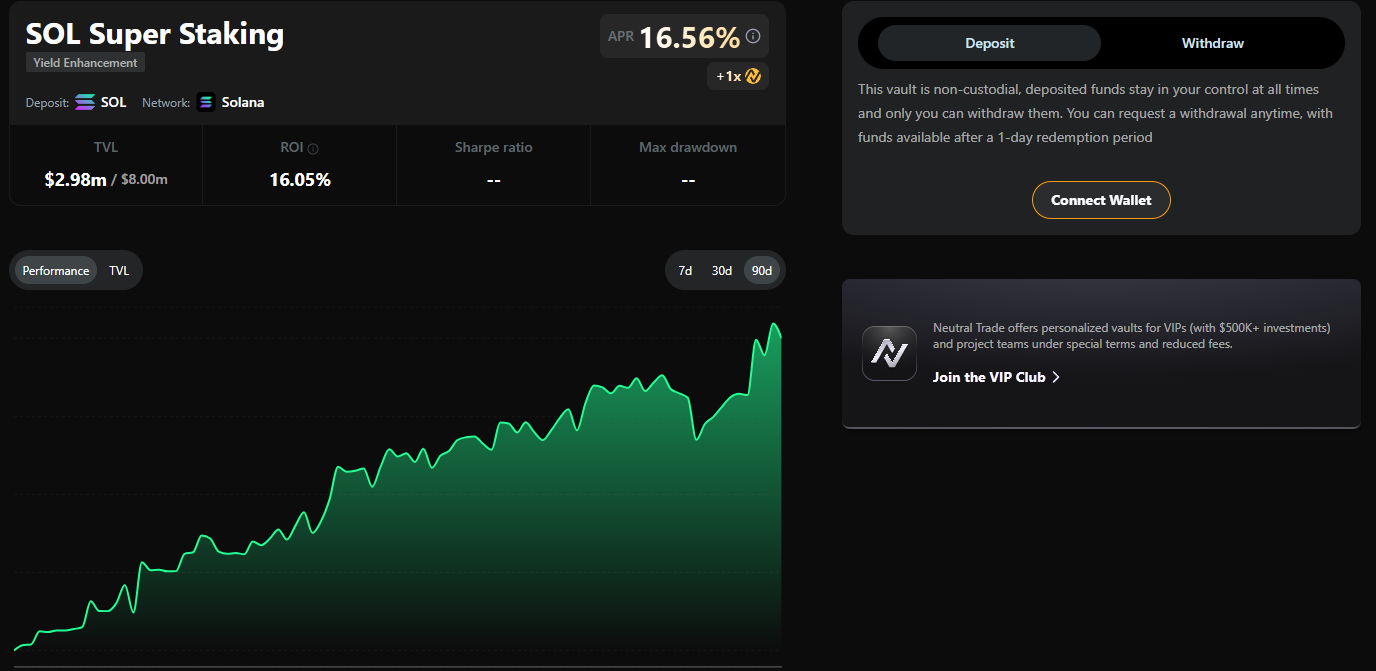The image size is (1376, 671).
Task: Click the ROI info icon
Action: pyautogui.click(x=313, y=149)
